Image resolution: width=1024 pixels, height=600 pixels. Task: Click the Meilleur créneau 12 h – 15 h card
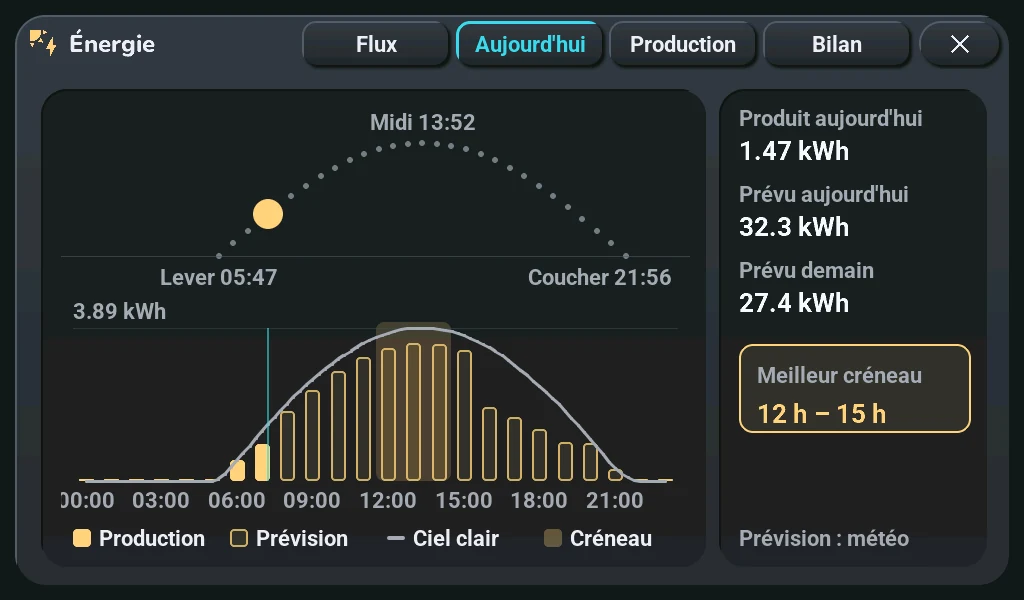point(855,388)
